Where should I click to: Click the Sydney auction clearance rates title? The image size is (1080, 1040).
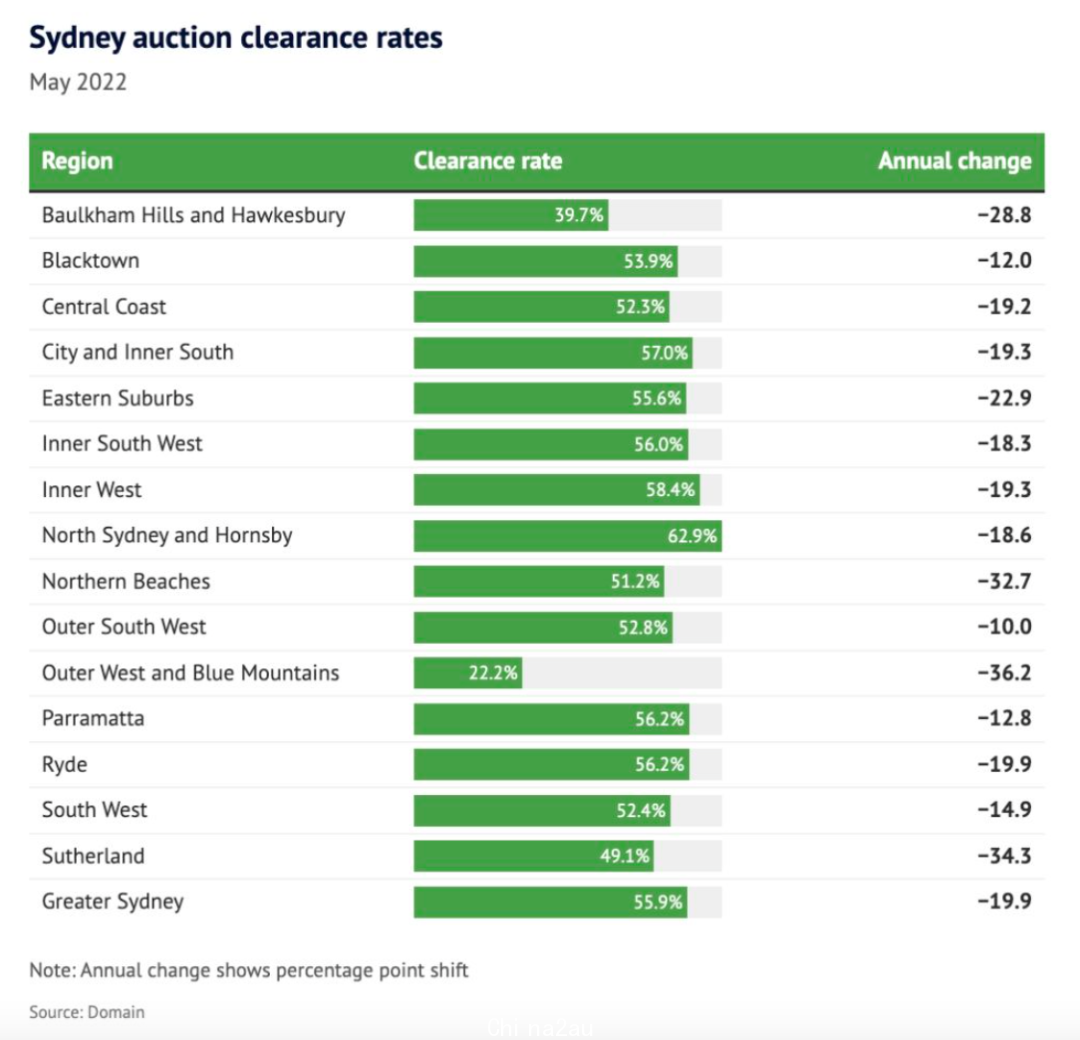tap(236, 39)
